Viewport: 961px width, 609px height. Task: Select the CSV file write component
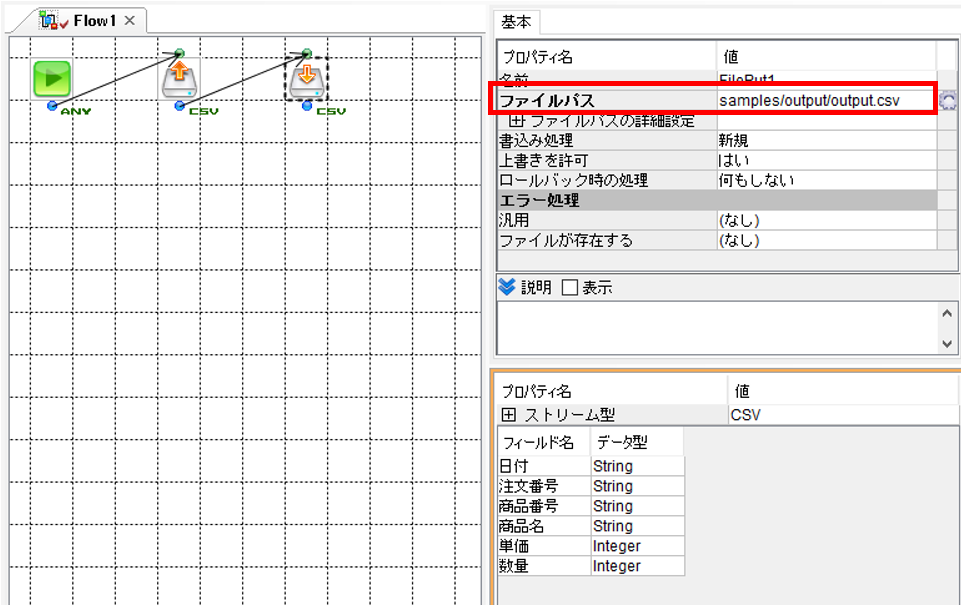(x=306, y=79)
